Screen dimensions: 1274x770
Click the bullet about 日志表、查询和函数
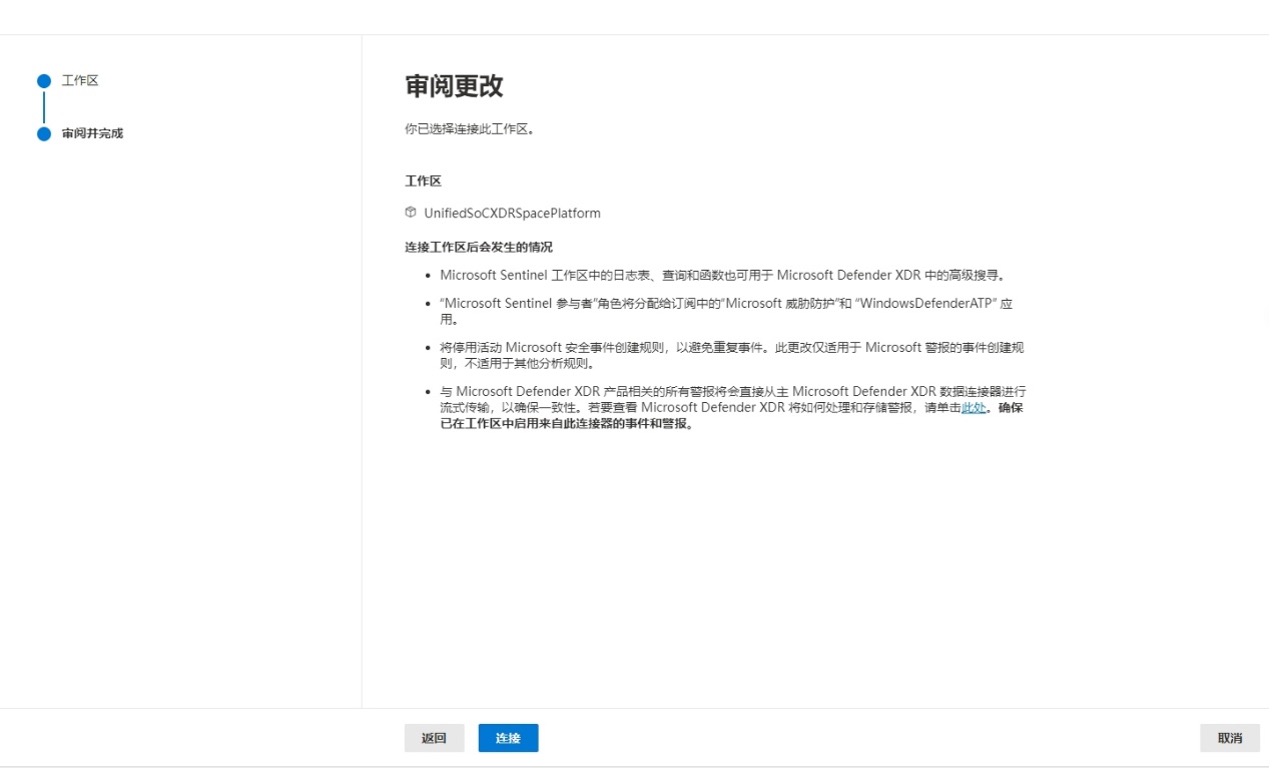(x=723, y=275)
